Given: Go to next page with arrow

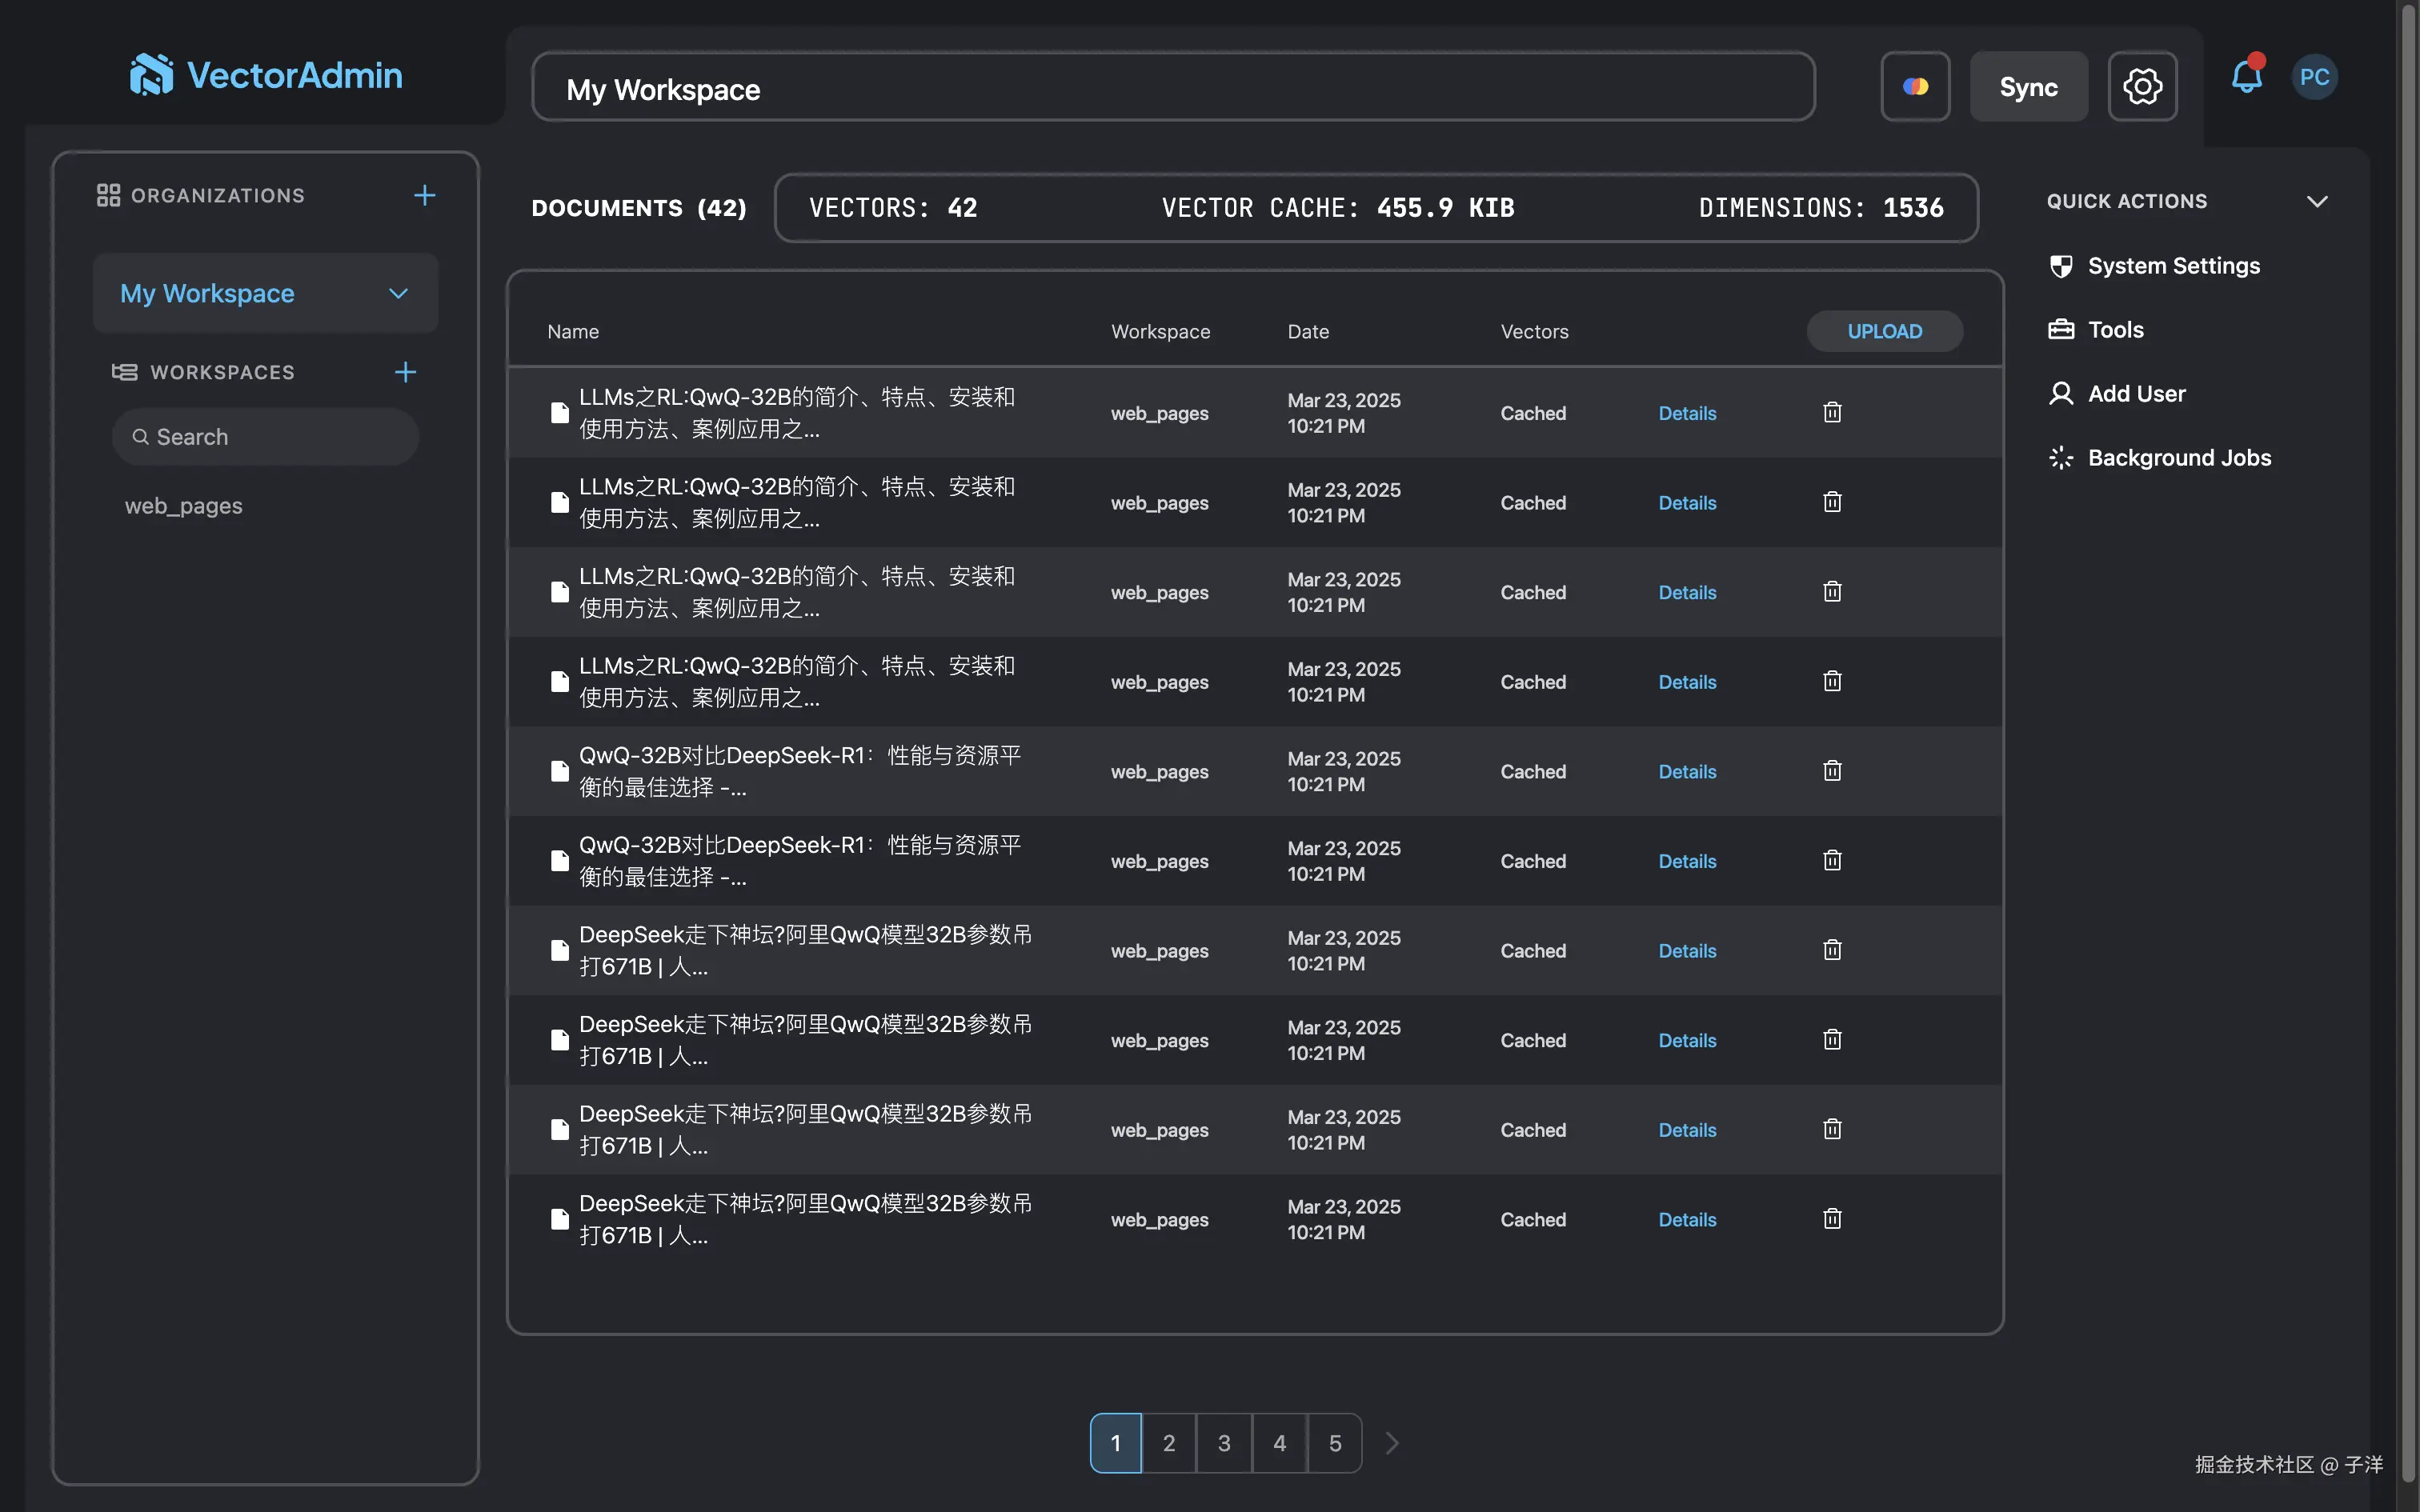Looking at the screenshot, I should point(1392,1442).
